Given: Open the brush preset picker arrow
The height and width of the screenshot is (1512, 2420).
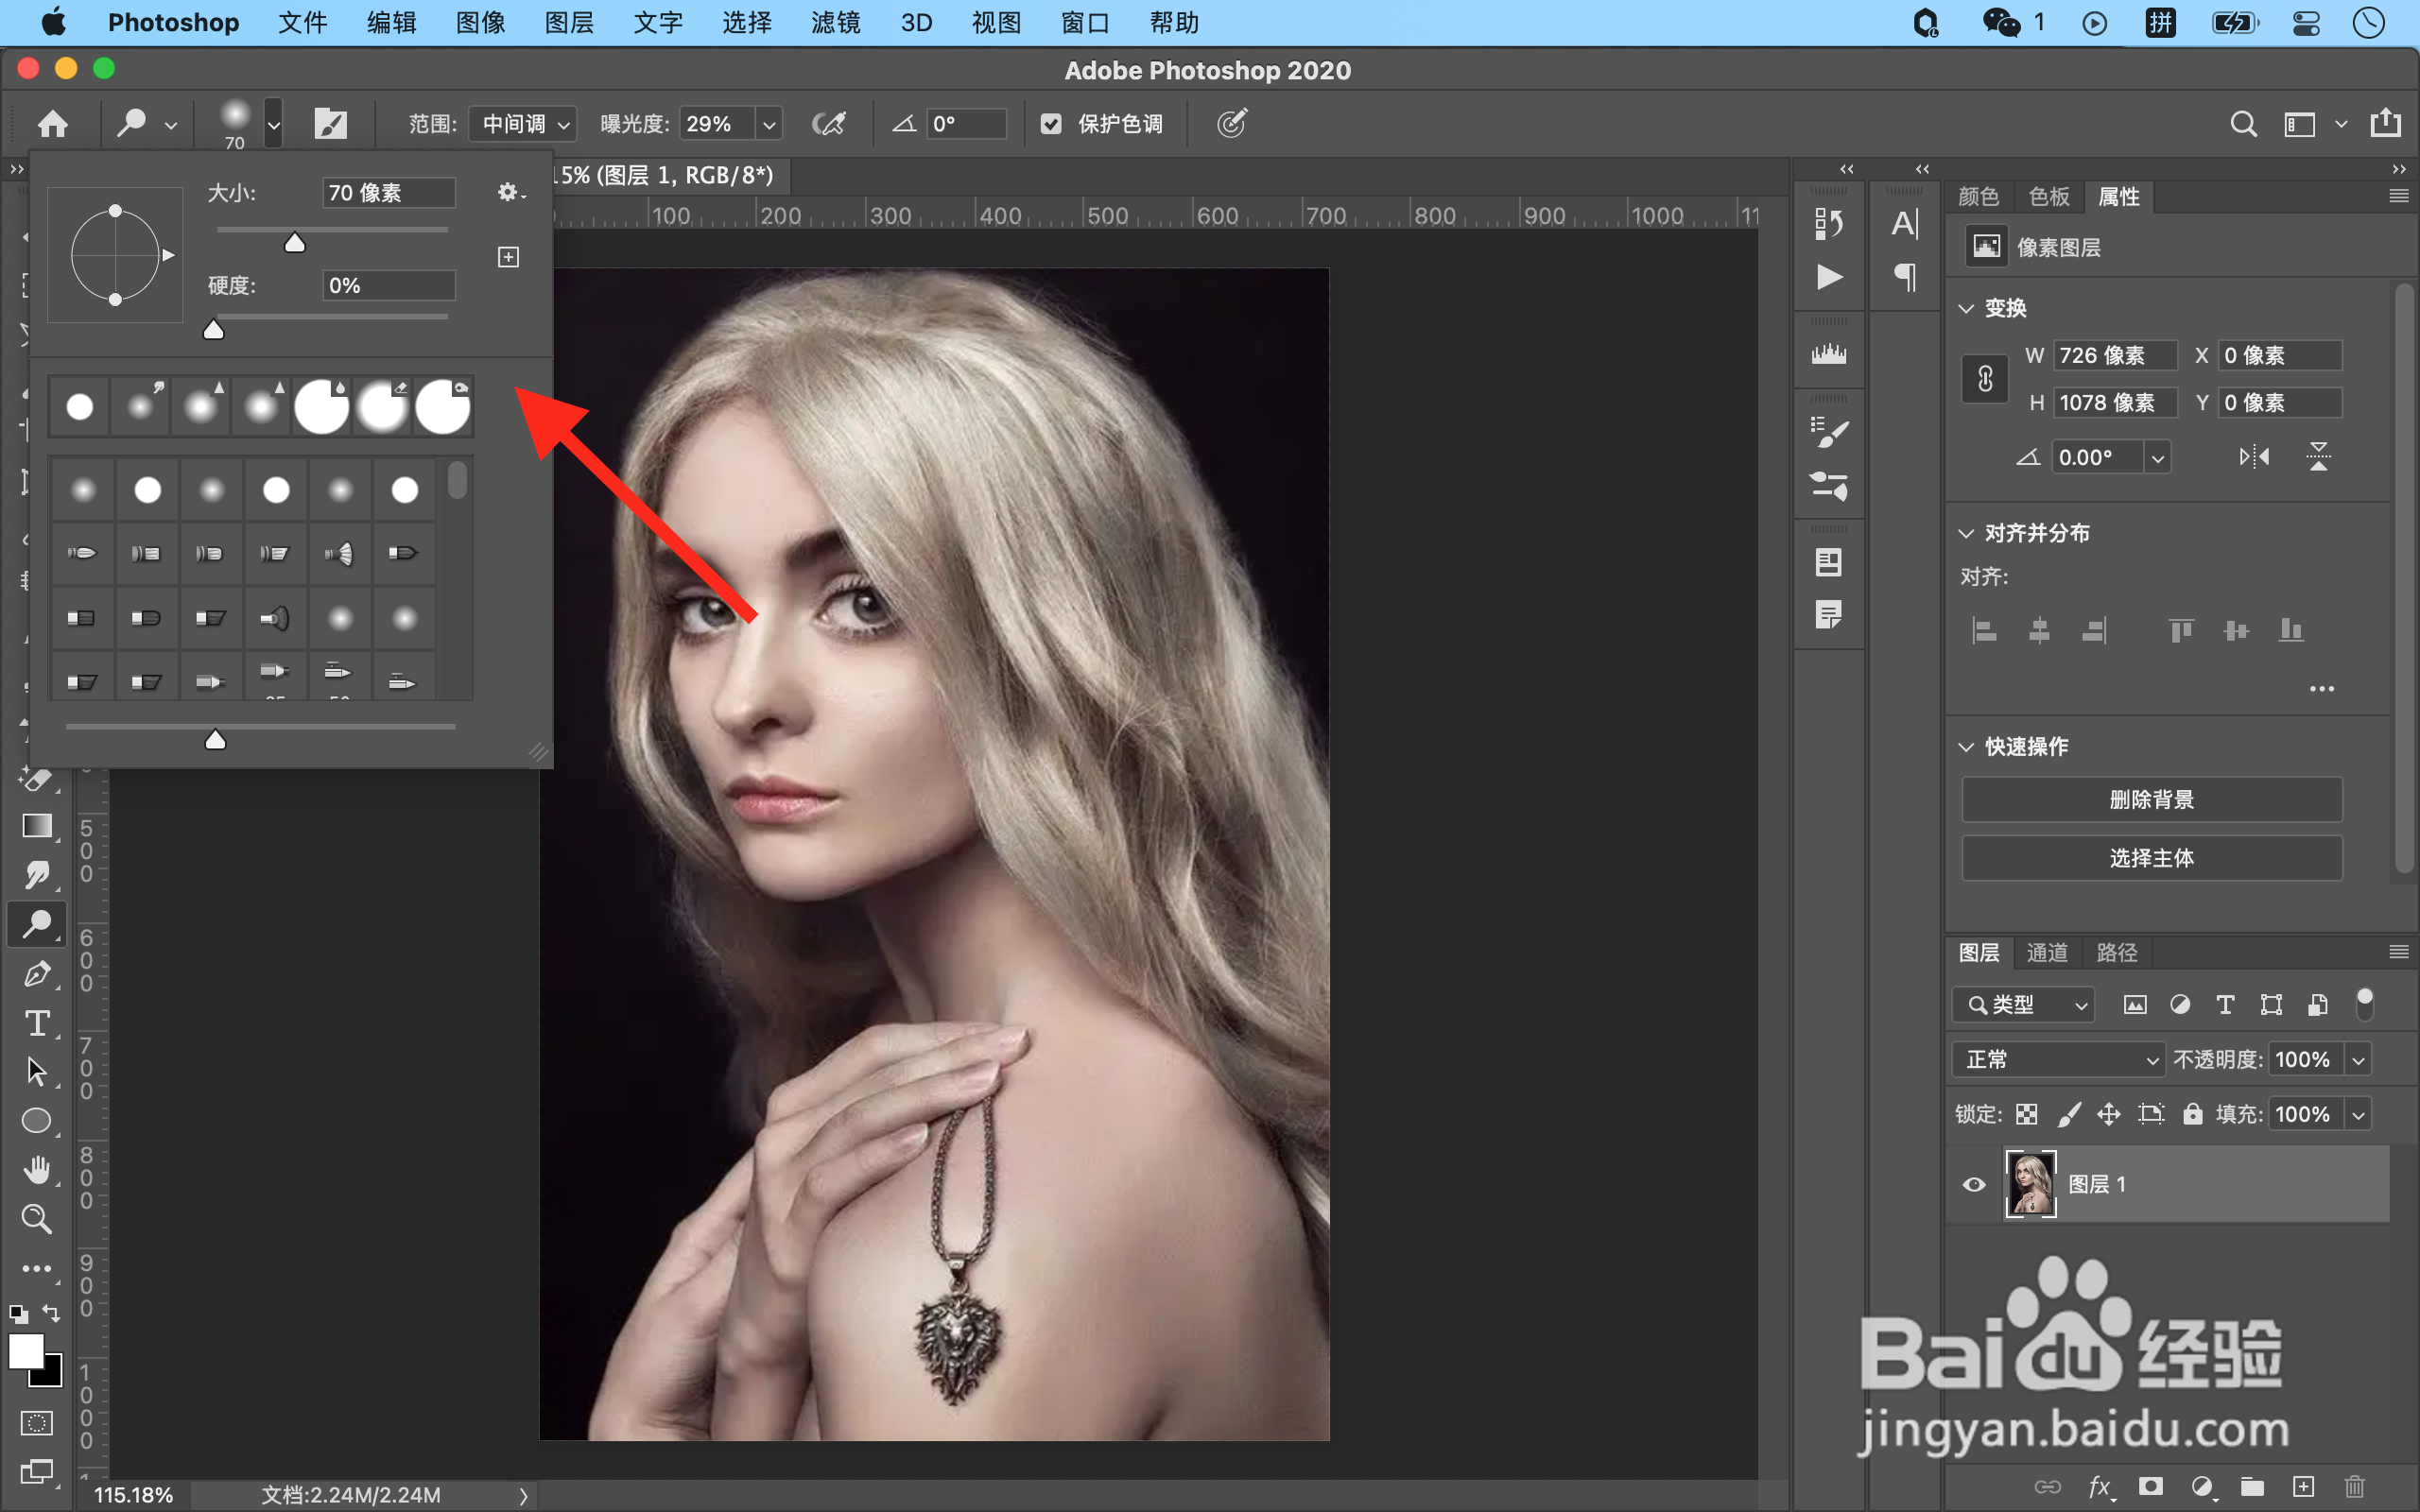Looking at the screenshot, I should [273, 124].
